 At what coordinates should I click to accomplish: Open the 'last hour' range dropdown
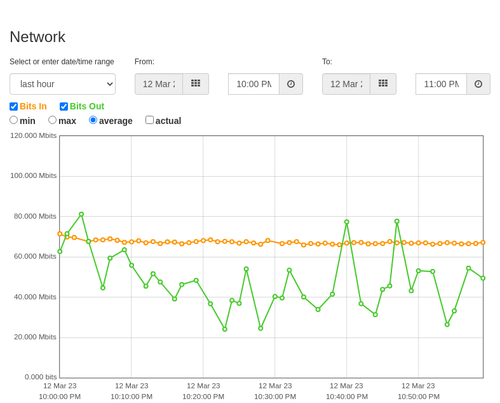(63, 84)
